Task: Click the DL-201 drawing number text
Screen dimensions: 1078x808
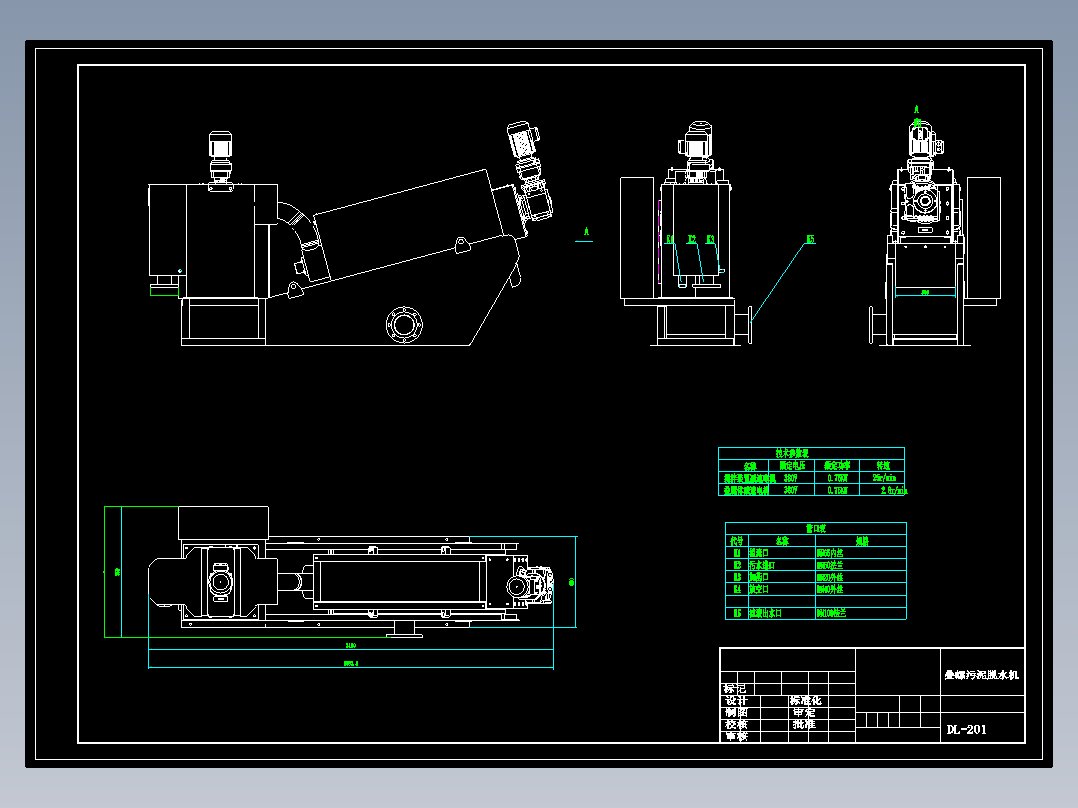Action: [966, 730]
